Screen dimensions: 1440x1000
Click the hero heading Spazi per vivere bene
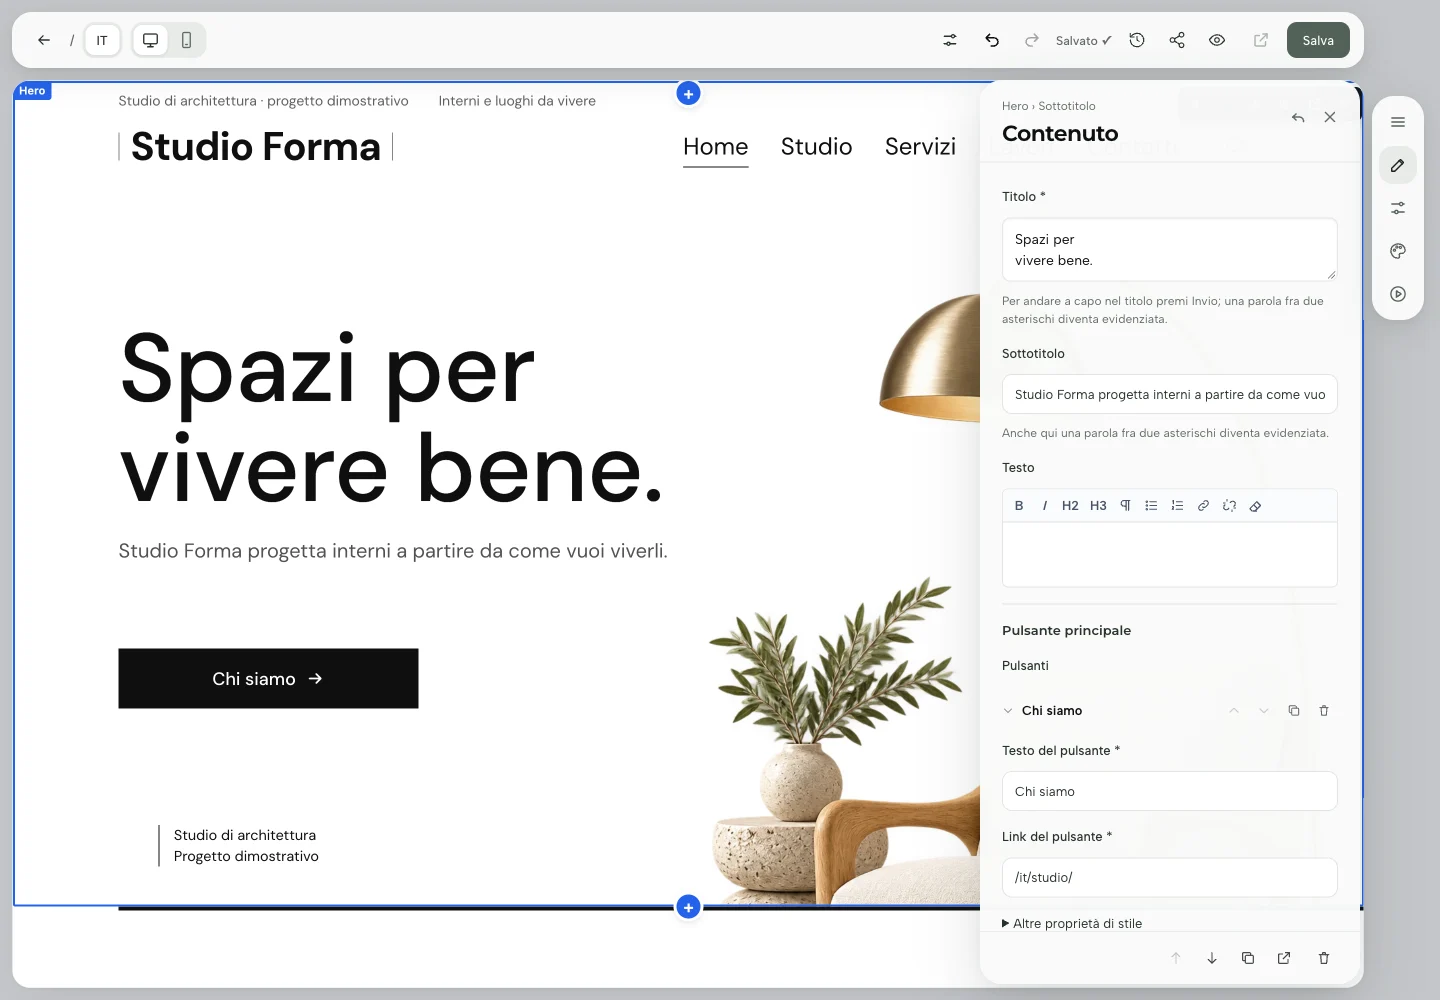(x=392, y=418)
